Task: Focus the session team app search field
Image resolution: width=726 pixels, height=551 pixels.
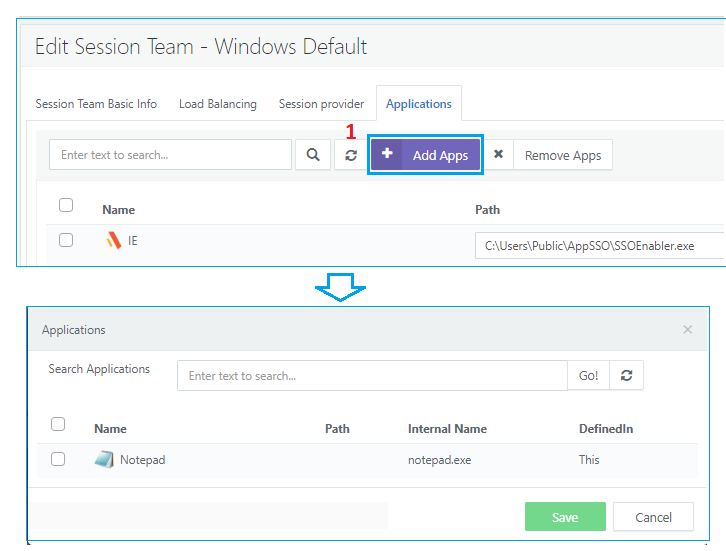Action: pos(170,155)
